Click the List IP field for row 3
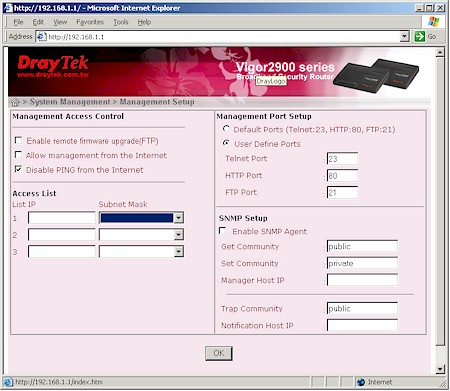450x391 pixels. pos(62,252)
